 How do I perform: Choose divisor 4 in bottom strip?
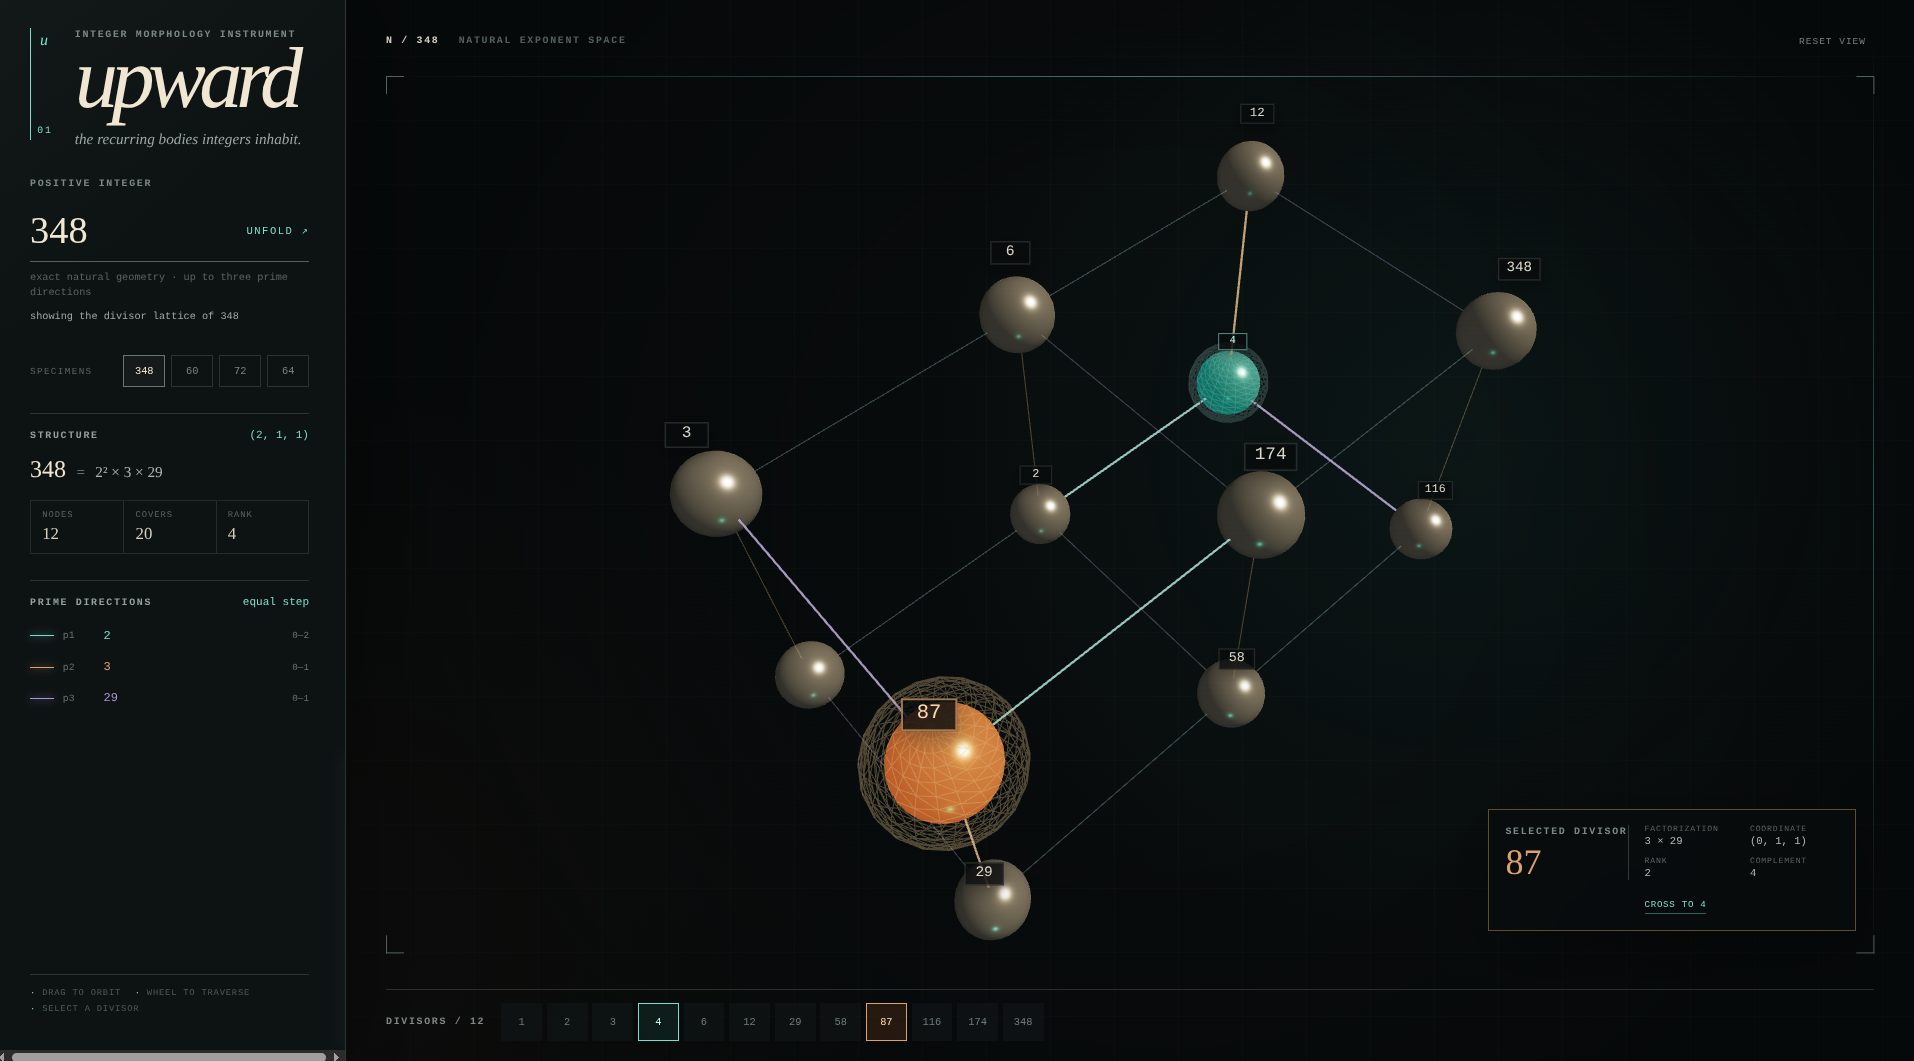point(658,1022)
